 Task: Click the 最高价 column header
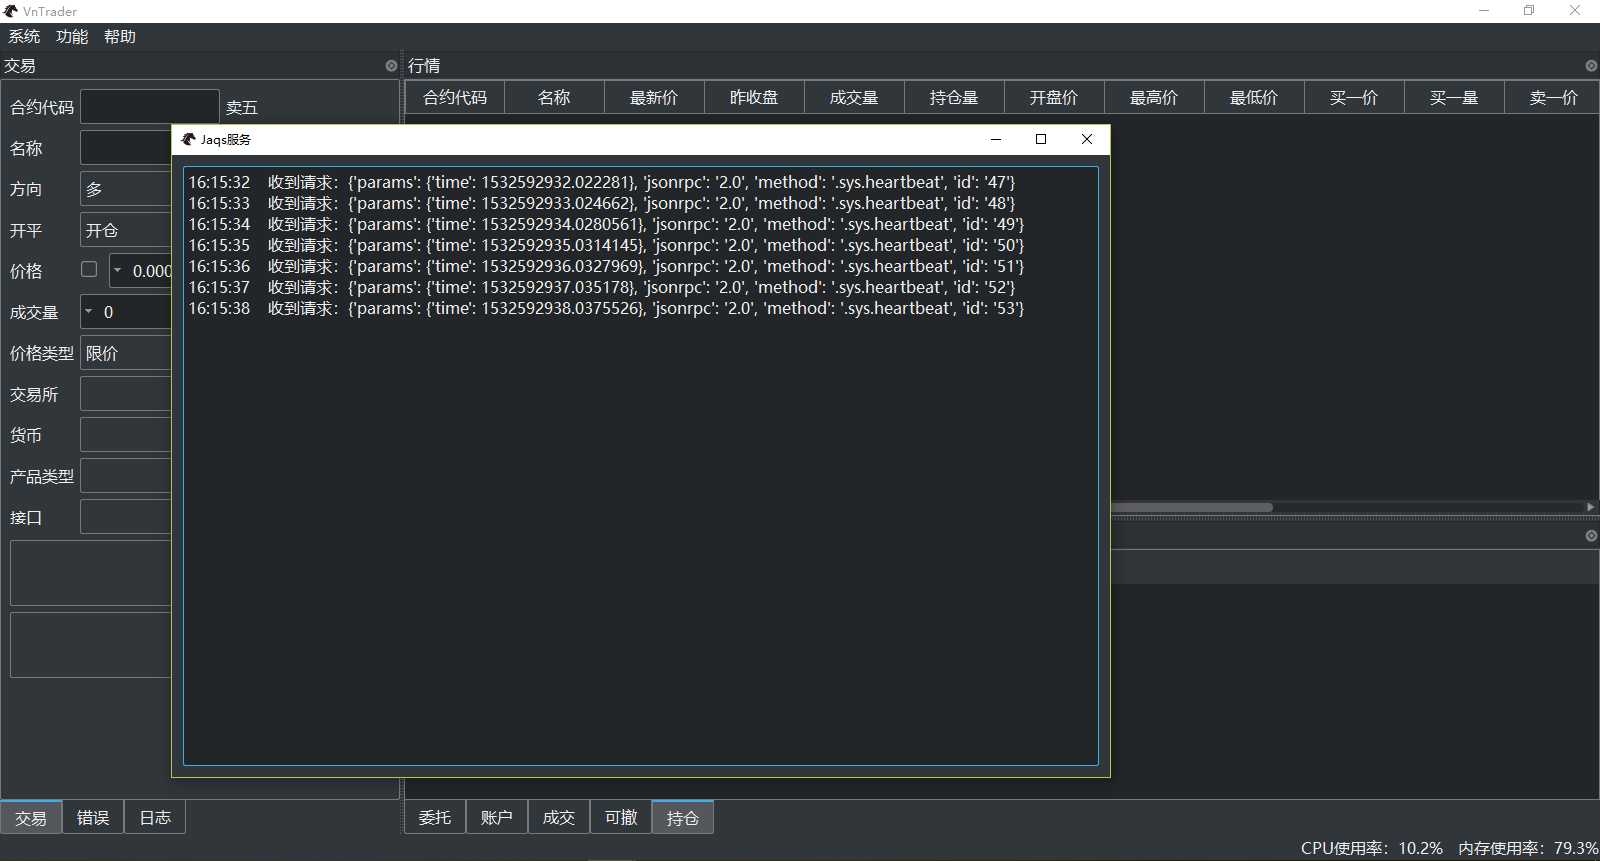coord(1154,97)
